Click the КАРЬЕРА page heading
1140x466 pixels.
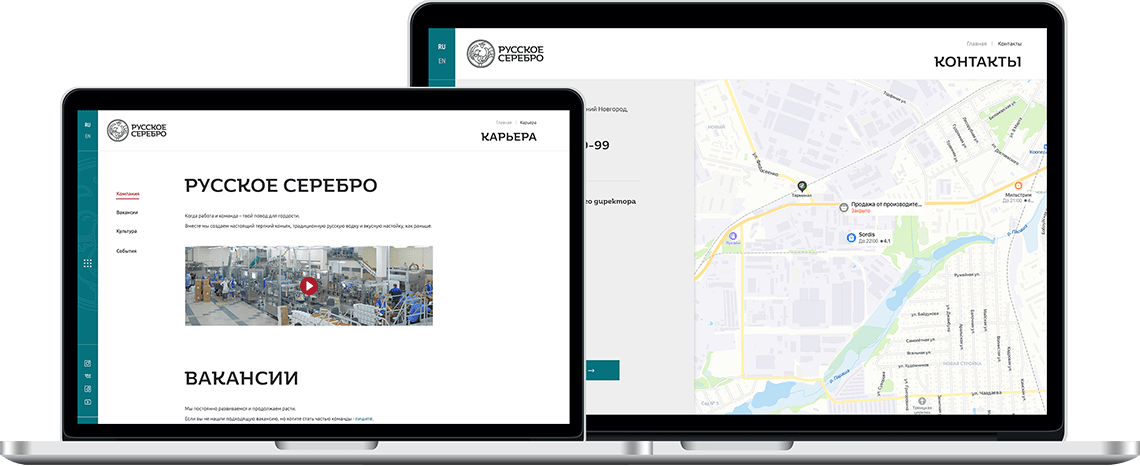coord(509,137)
